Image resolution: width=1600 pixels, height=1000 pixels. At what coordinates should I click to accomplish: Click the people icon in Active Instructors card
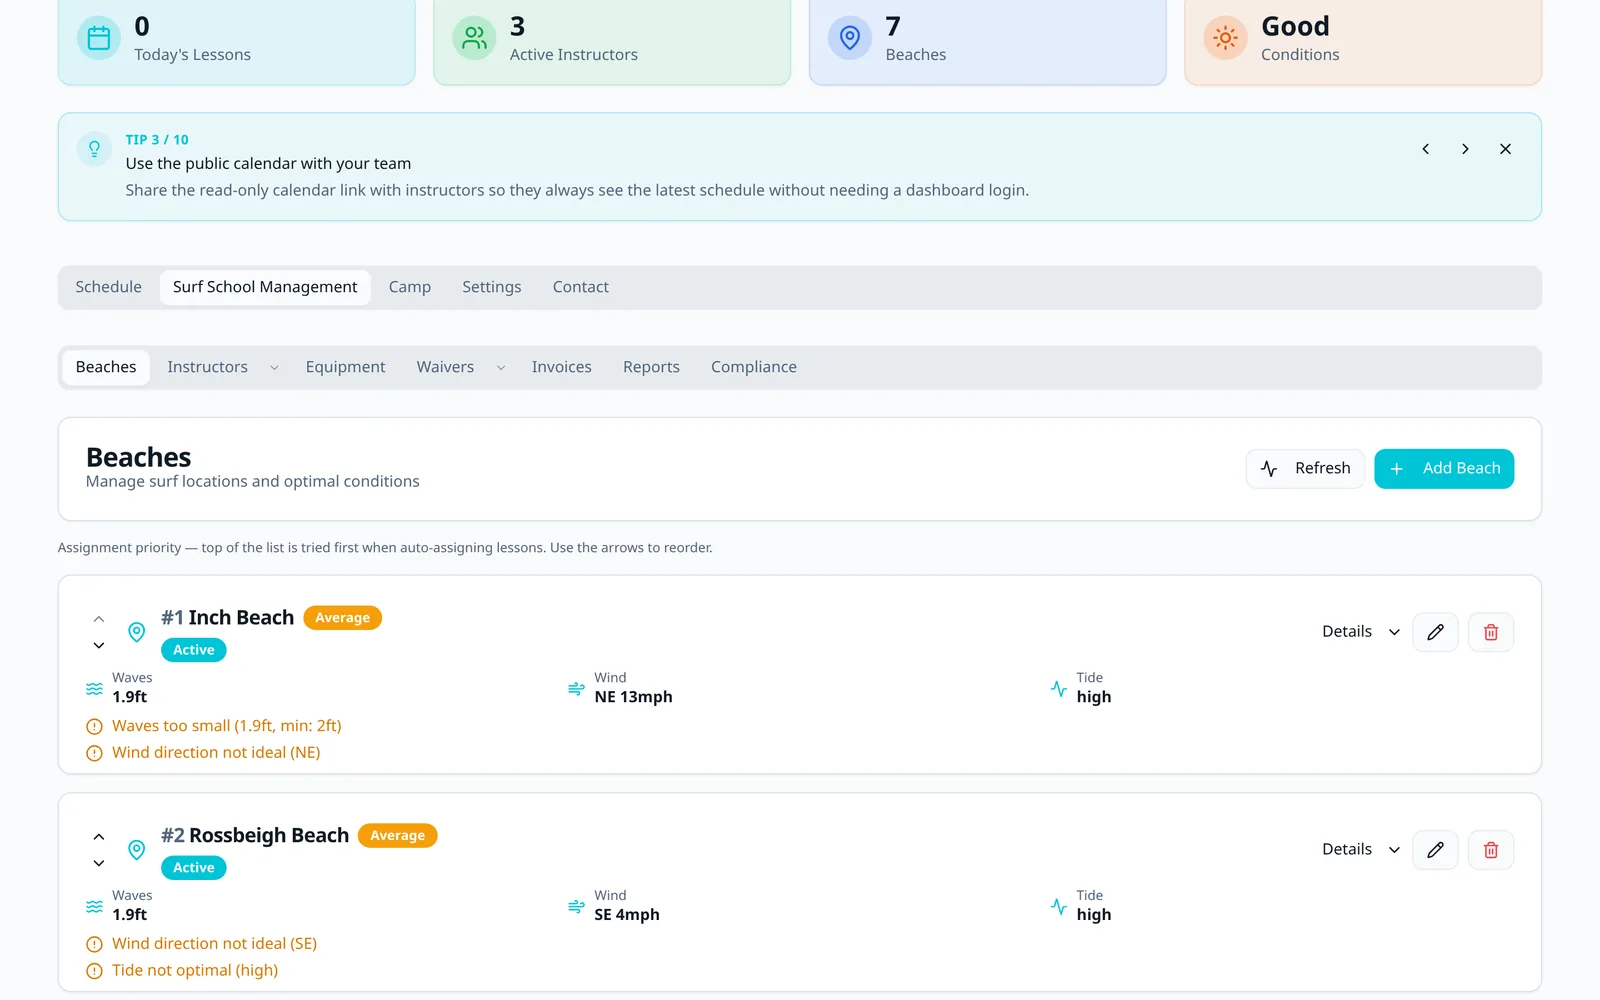click(x=474, y=38)
